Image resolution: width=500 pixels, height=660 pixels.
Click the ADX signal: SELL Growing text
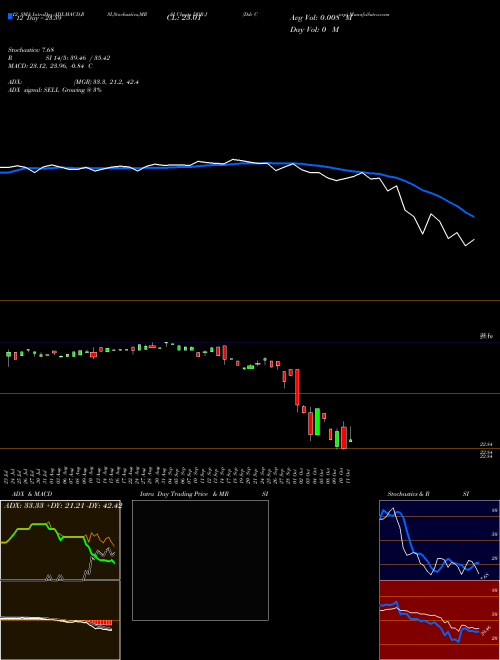55,90
